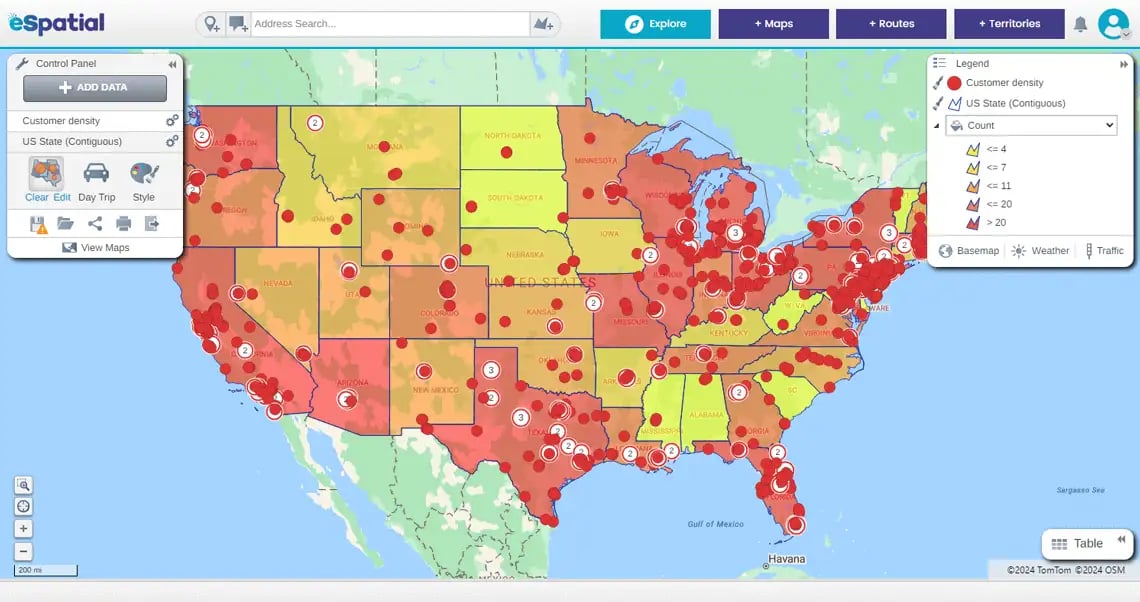The image size is (1140, 602).
Task: Save the map with floppy disk icon
Action: click(38, 225)
